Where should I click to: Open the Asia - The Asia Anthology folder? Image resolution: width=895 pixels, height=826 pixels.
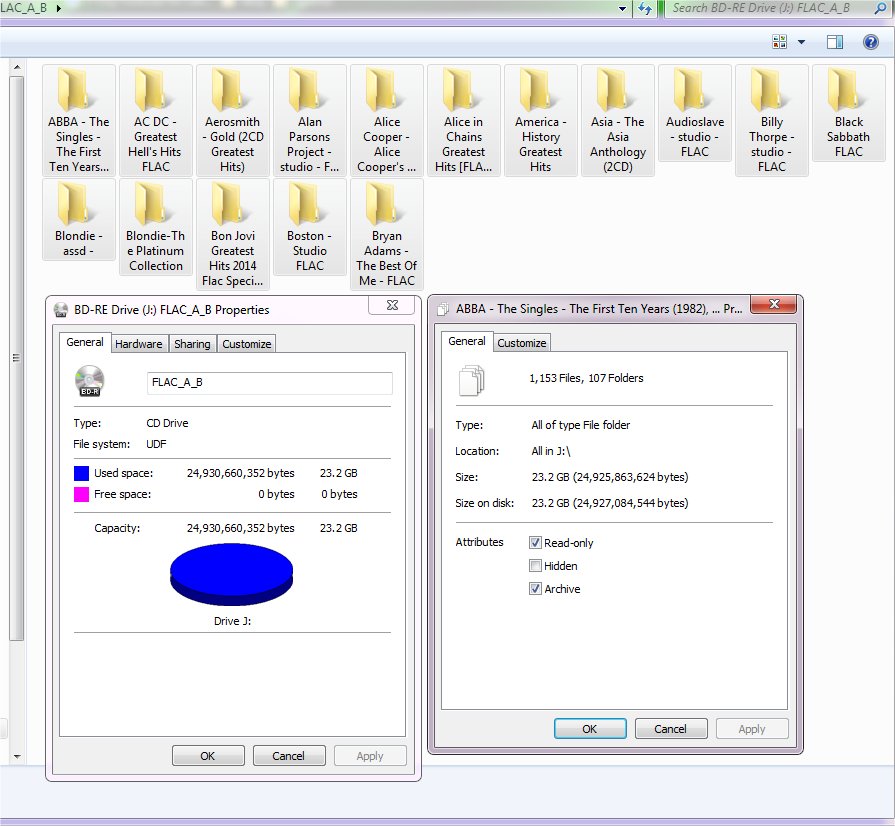[x=618, y=120]
